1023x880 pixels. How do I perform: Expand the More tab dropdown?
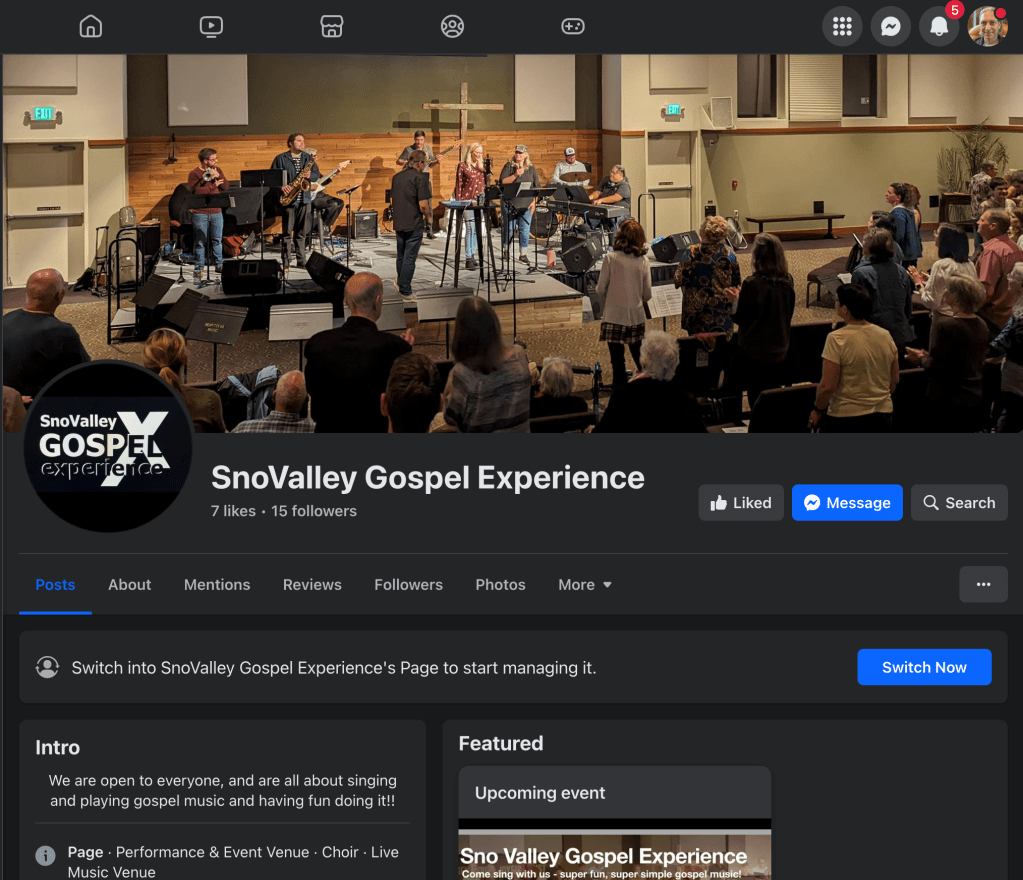coord(585,584)
